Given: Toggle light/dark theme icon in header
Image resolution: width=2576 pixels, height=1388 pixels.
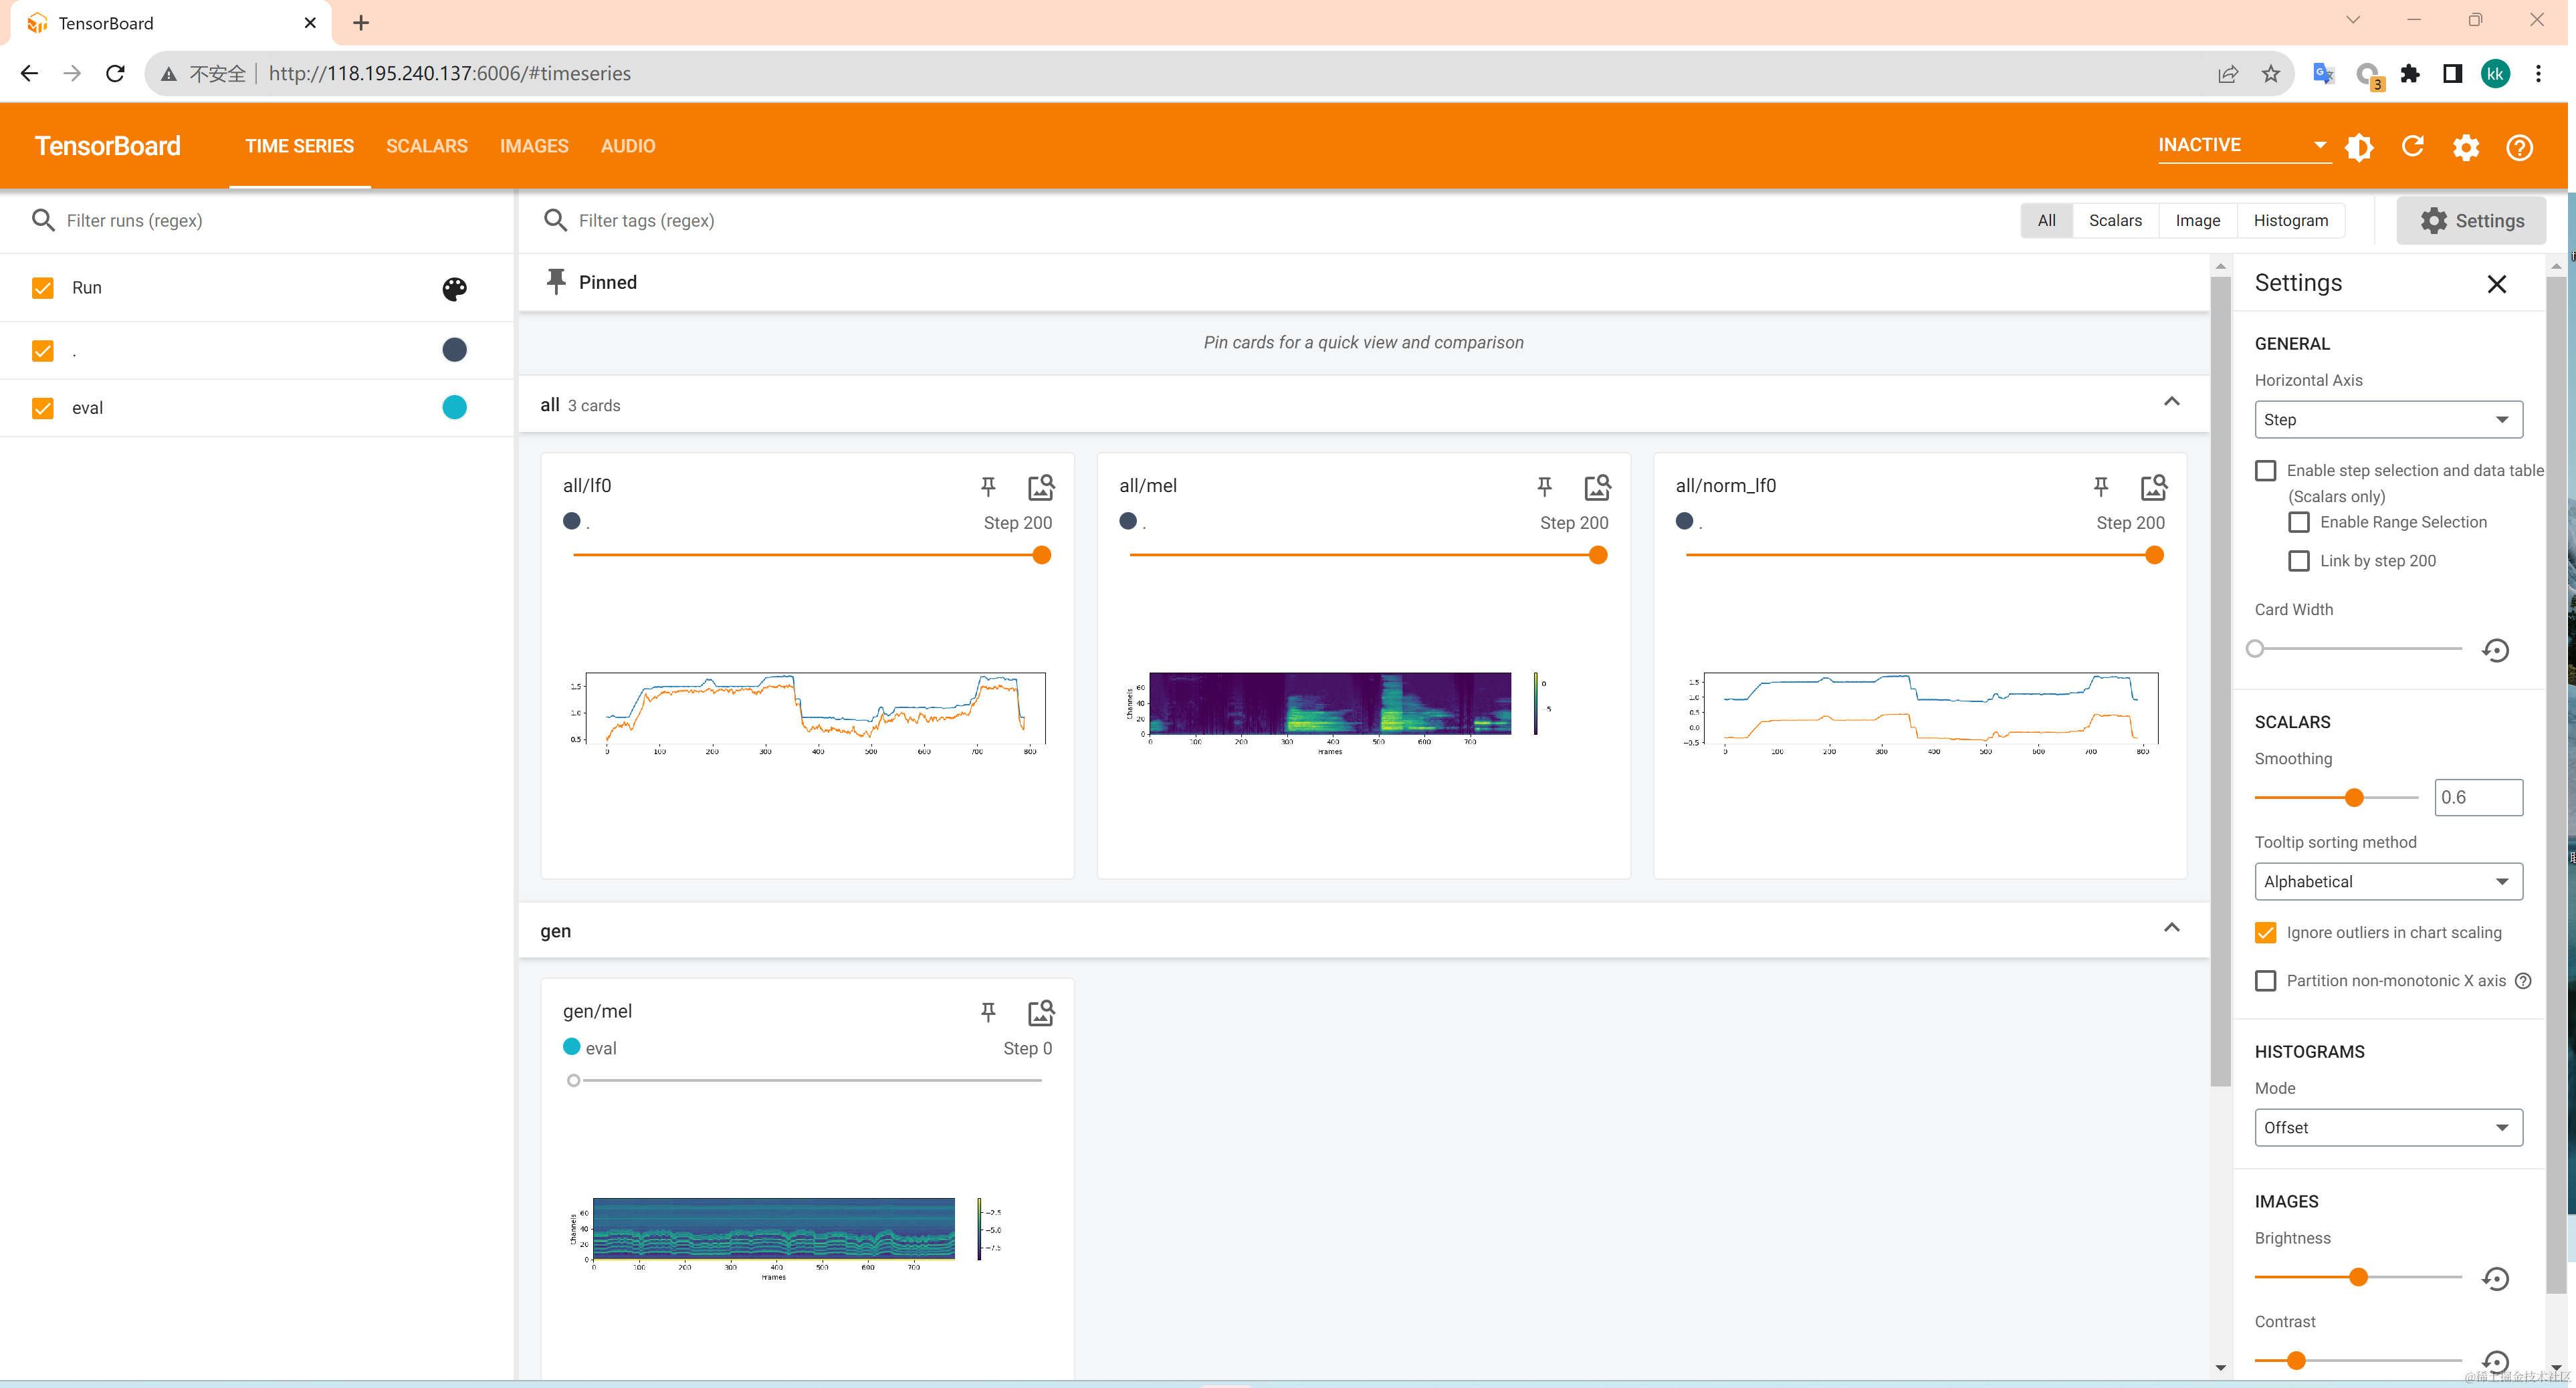Looking at the screenshot, I should click(x=2359, y=147).
